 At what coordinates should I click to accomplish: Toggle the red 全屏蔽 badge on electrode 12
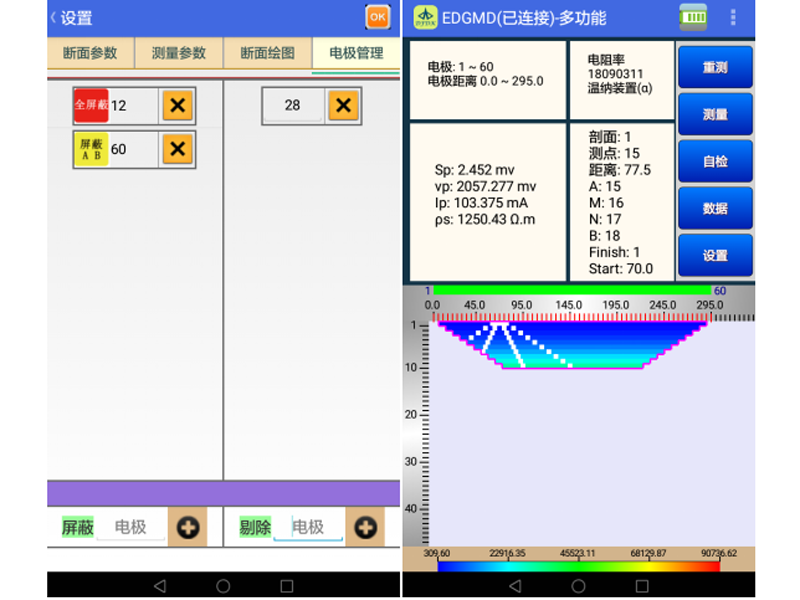(x=91, y=106)
